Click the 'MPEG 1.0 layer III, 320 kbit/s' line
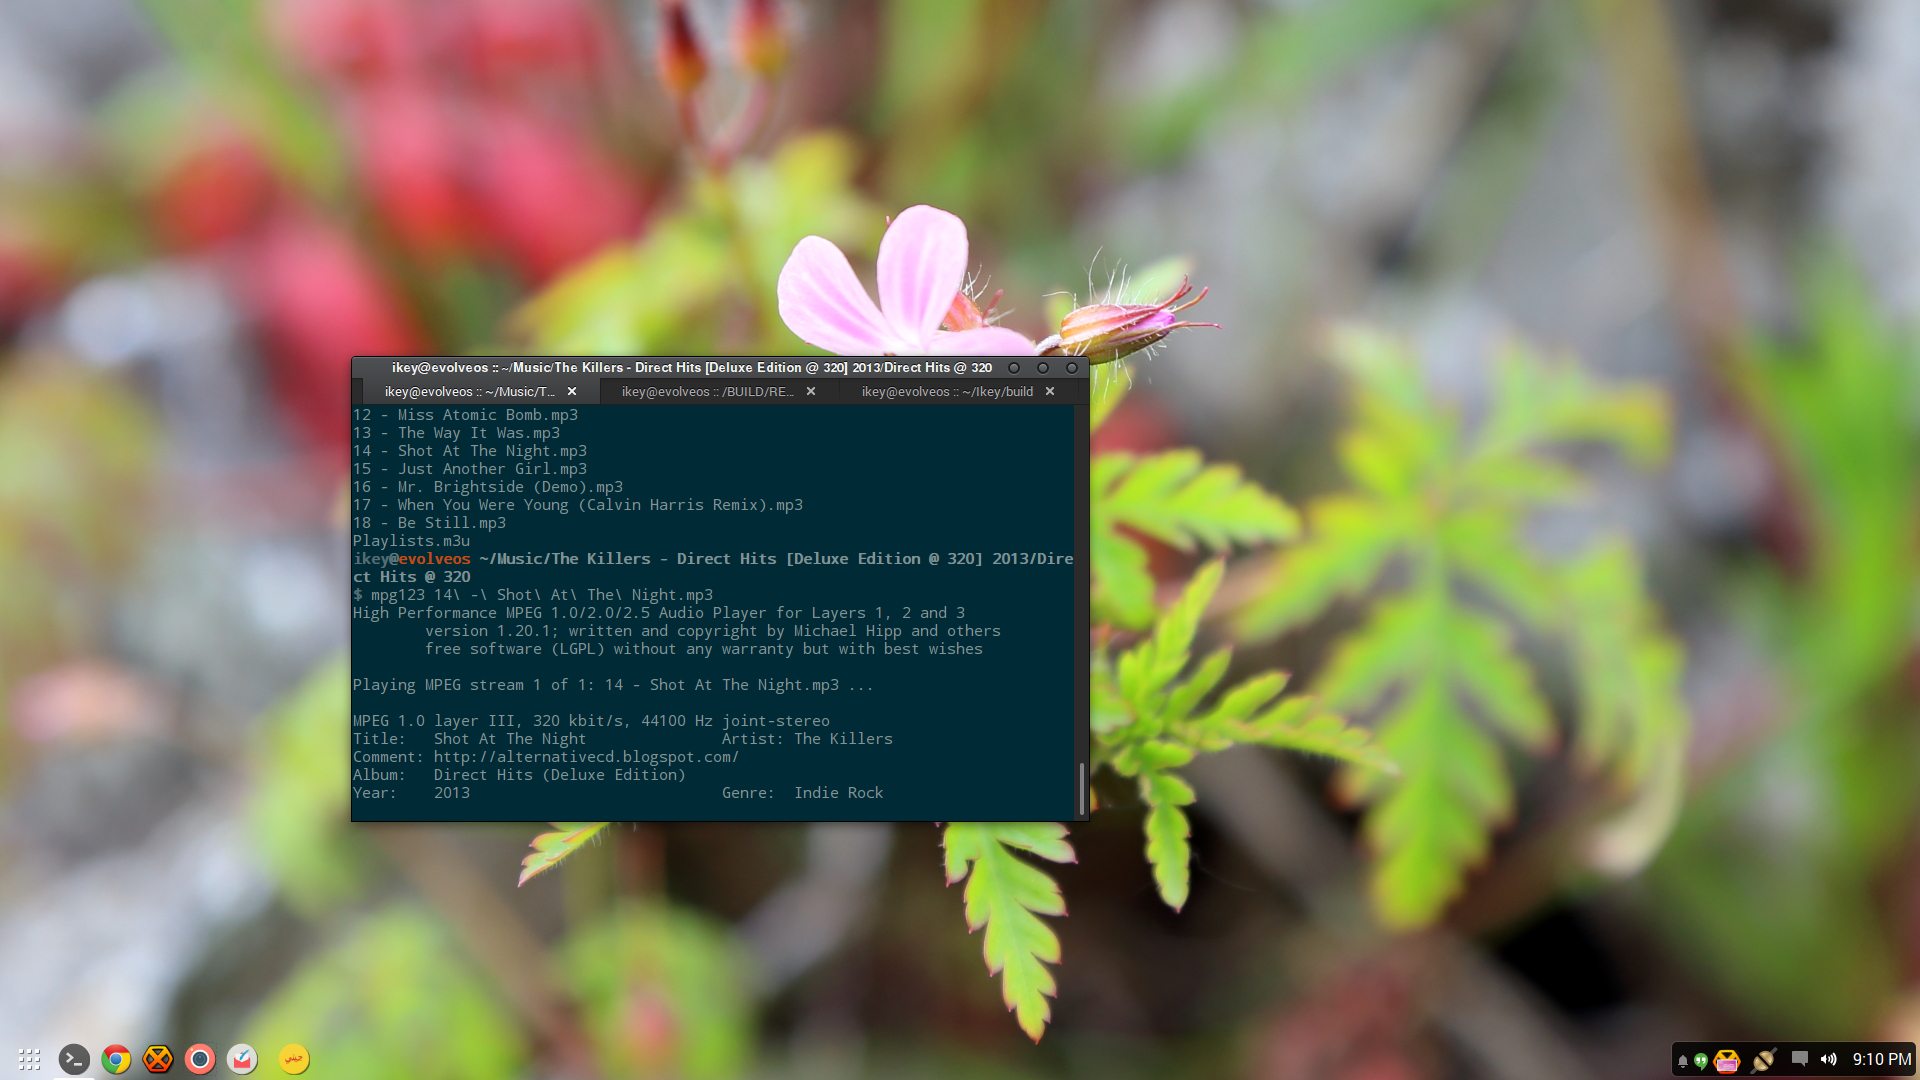This screenshot has height=1080, width=1920. click(x=591, y=721)
